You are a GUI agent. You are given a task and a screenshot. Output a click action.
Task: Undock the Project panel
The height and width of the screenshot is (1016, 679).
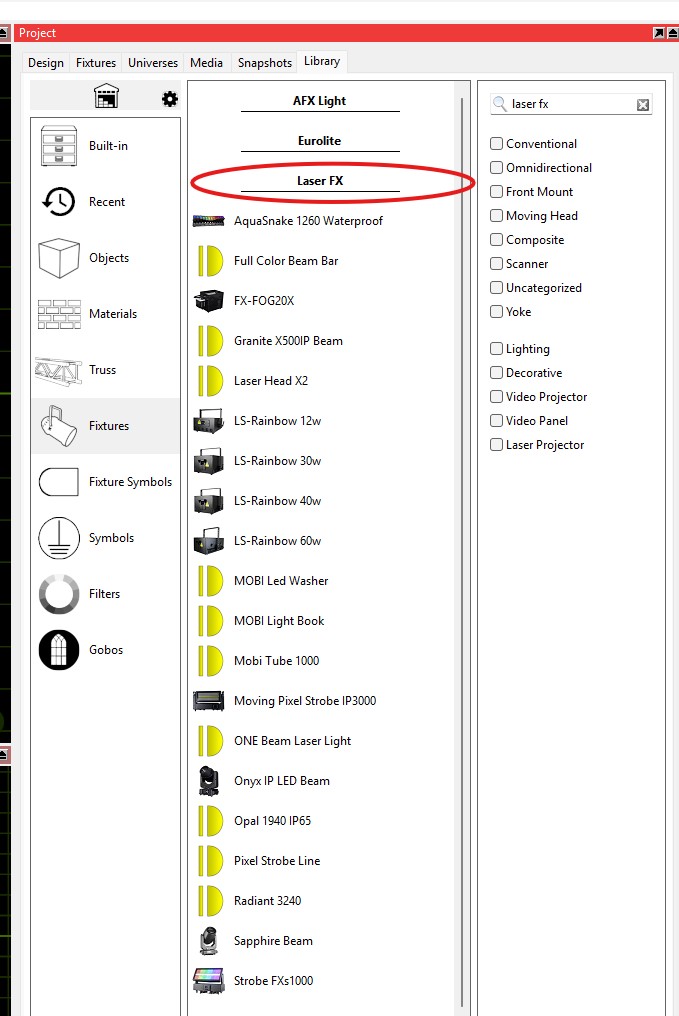[x=658, y=33]
